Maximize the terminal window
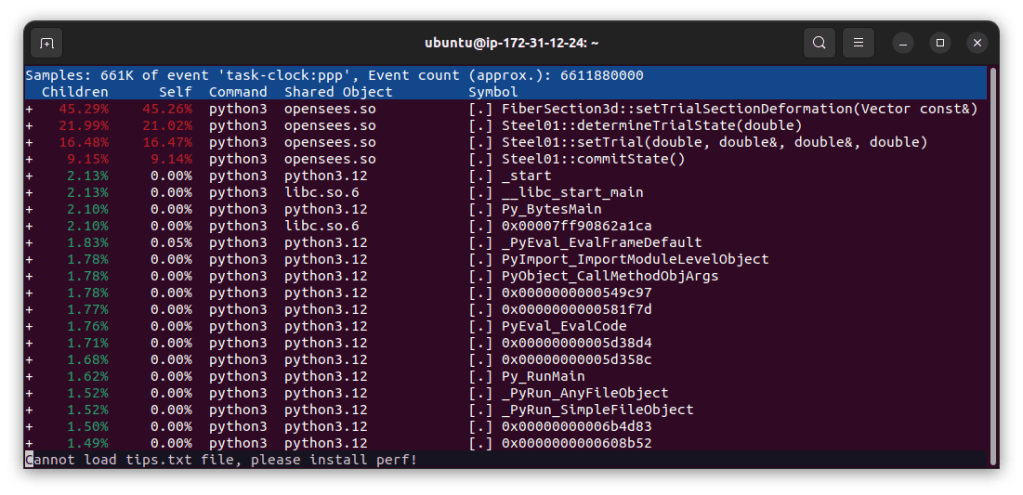Screen dimensions: 1023x495 click(940, 43)
